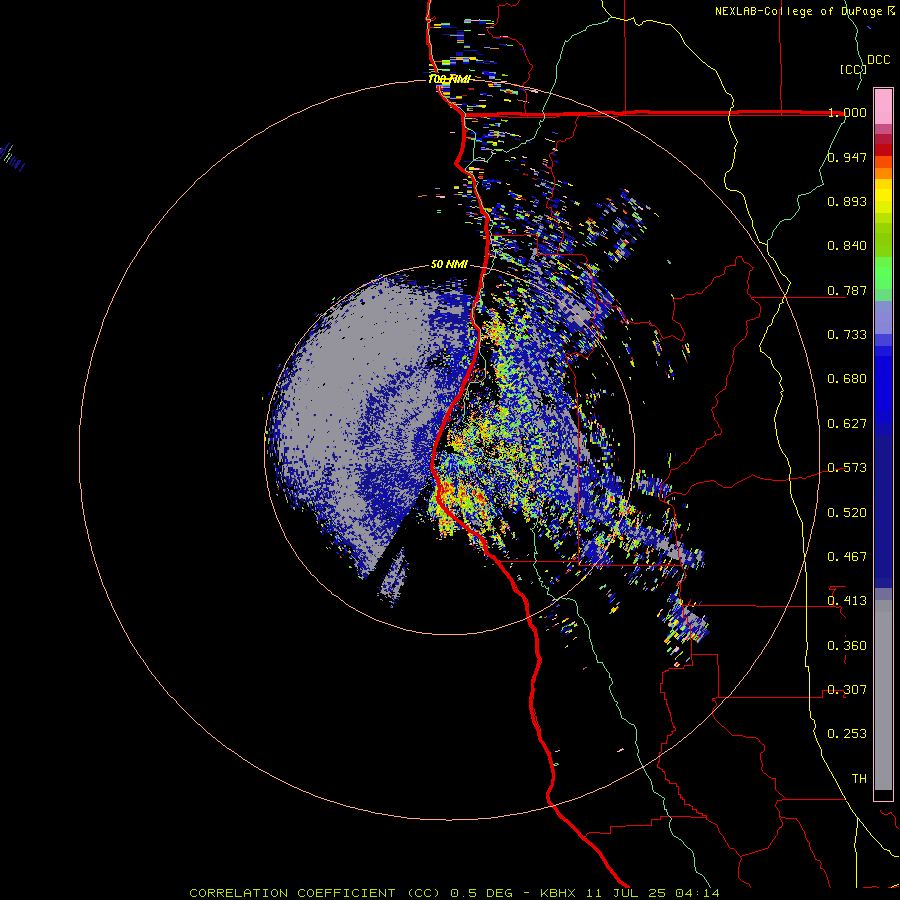The image size is (900, 900).
Task: Click the 0.893 scale value
Action: point(847,201)
